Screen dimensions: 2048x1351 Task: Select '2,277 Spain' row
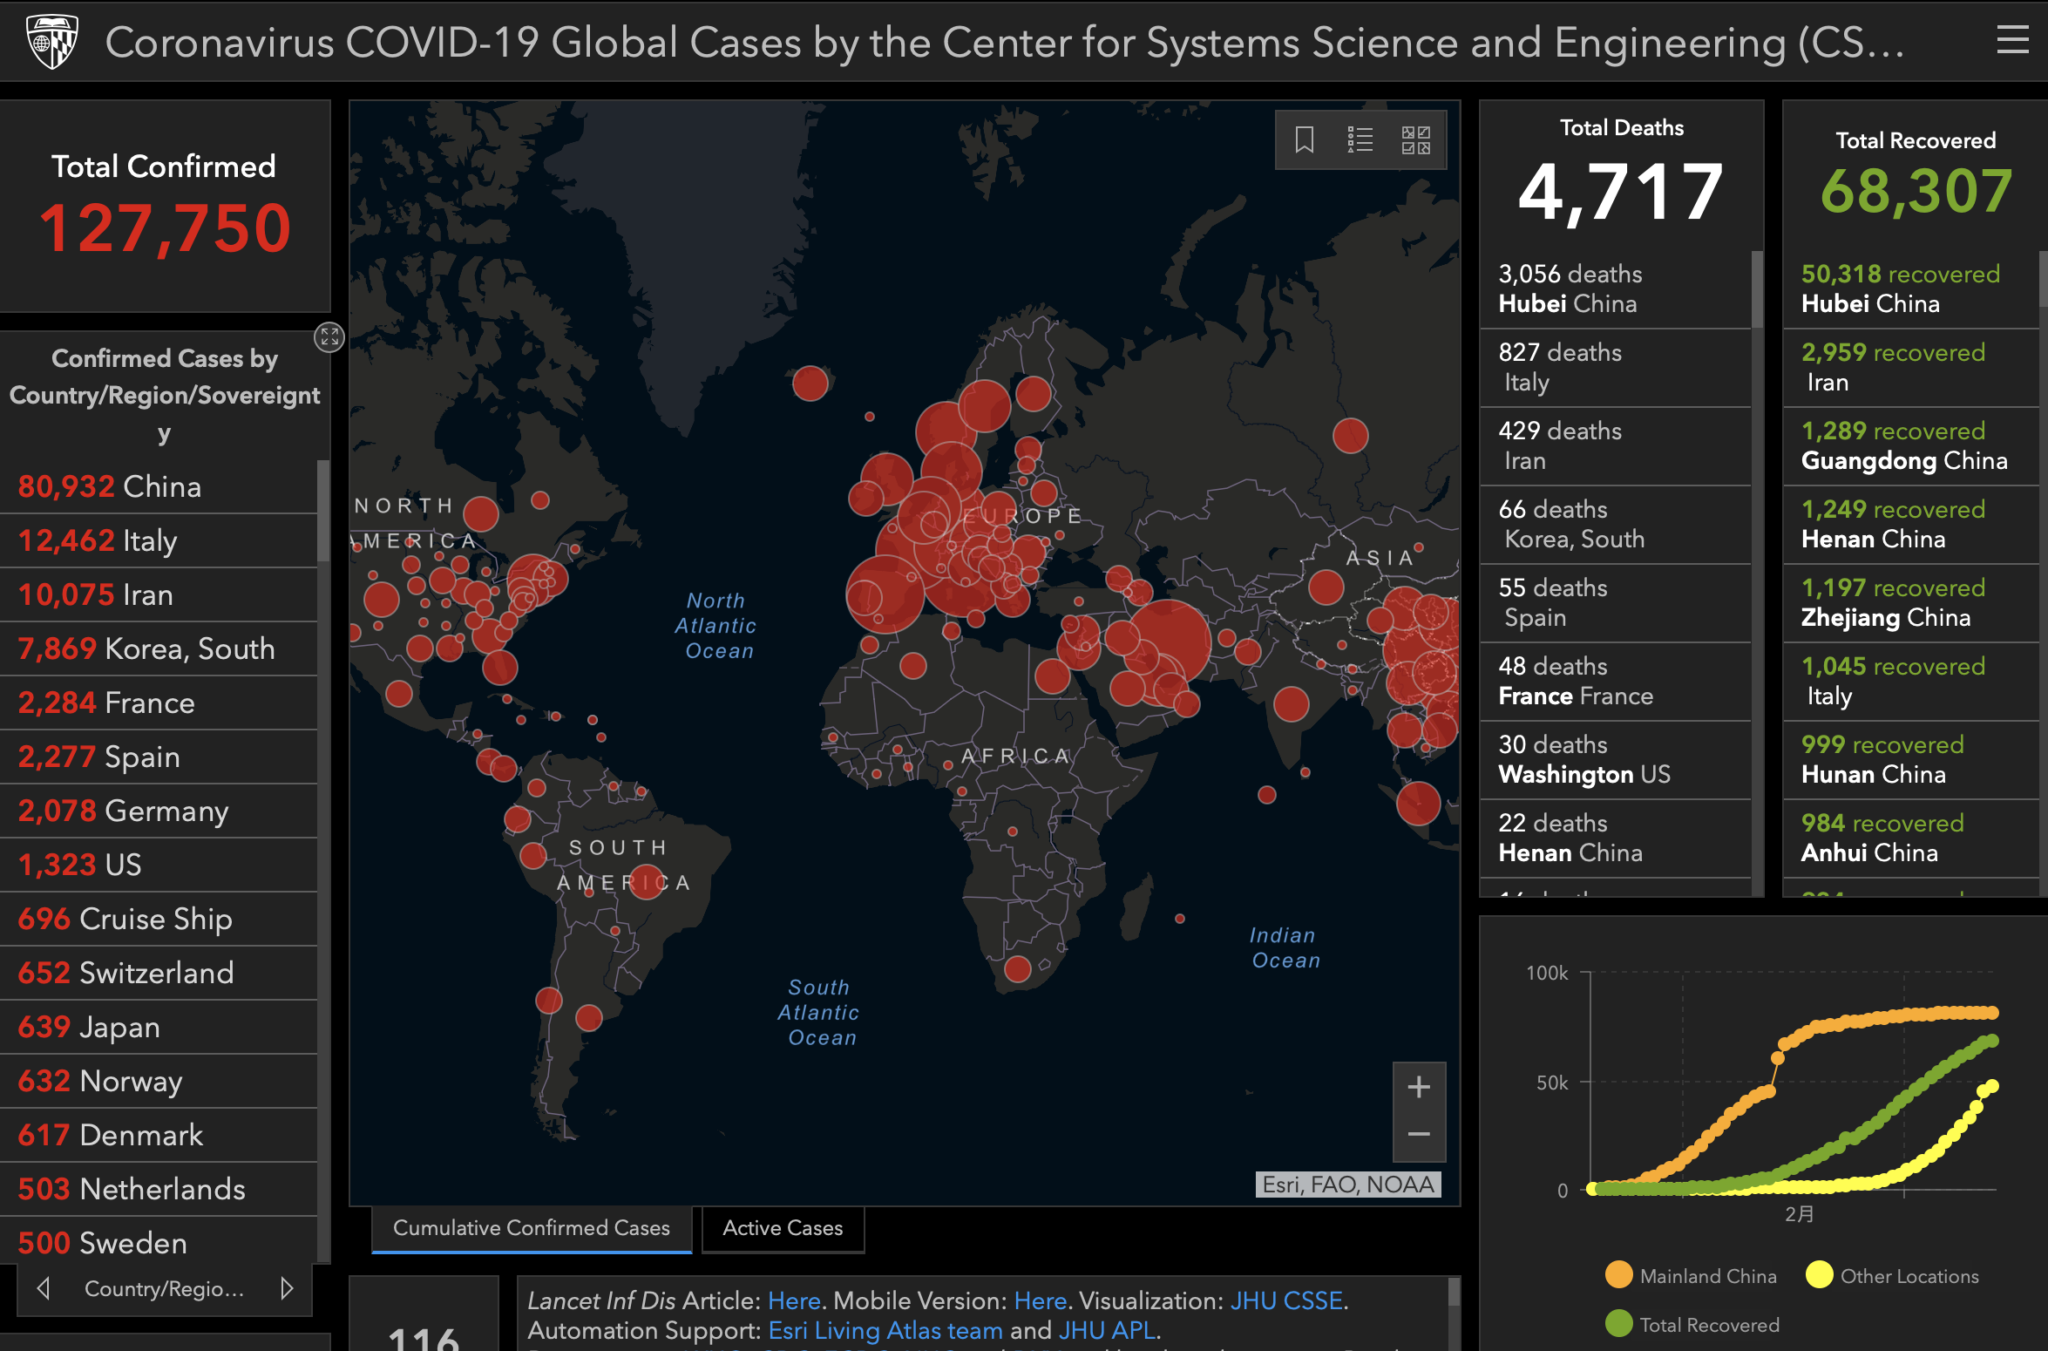(x=159, y=757)
